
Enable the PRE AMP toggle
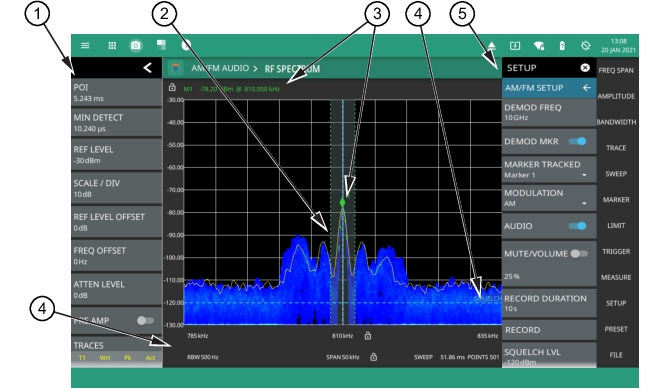point(146,320)
